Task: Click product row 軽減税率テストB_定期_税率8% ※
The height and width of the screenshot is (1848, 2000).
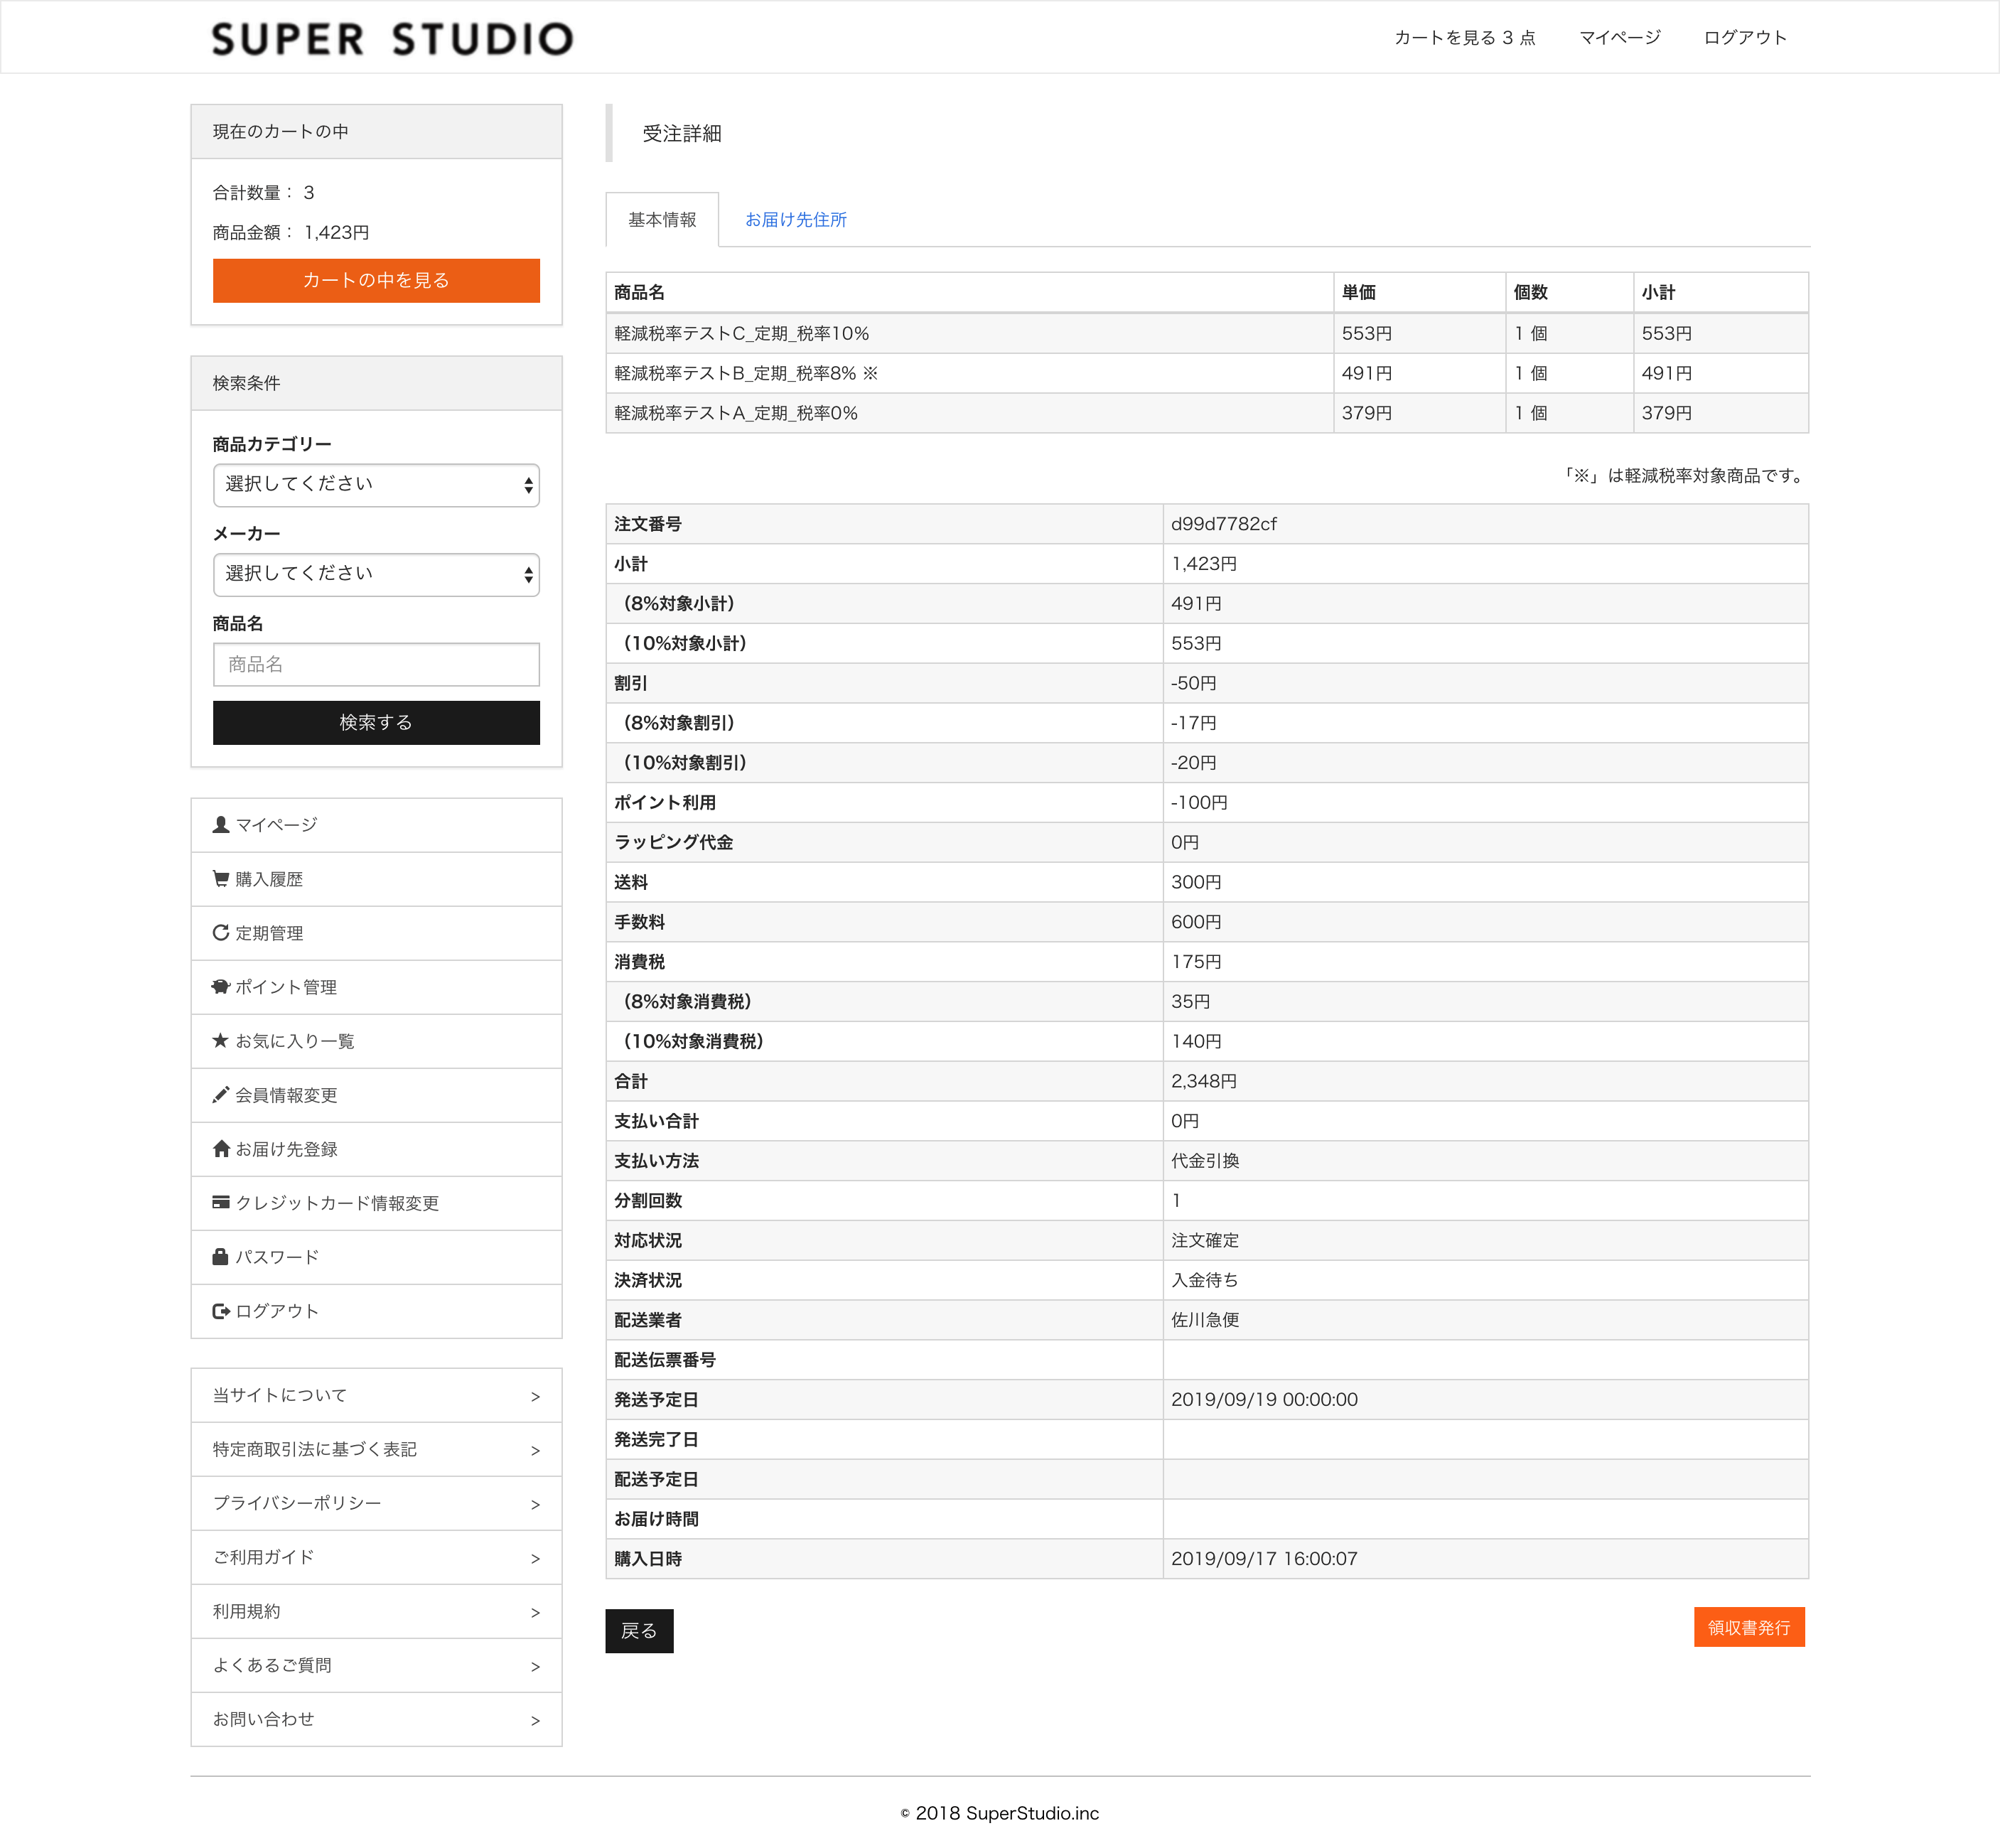Action: point(1207,374)
